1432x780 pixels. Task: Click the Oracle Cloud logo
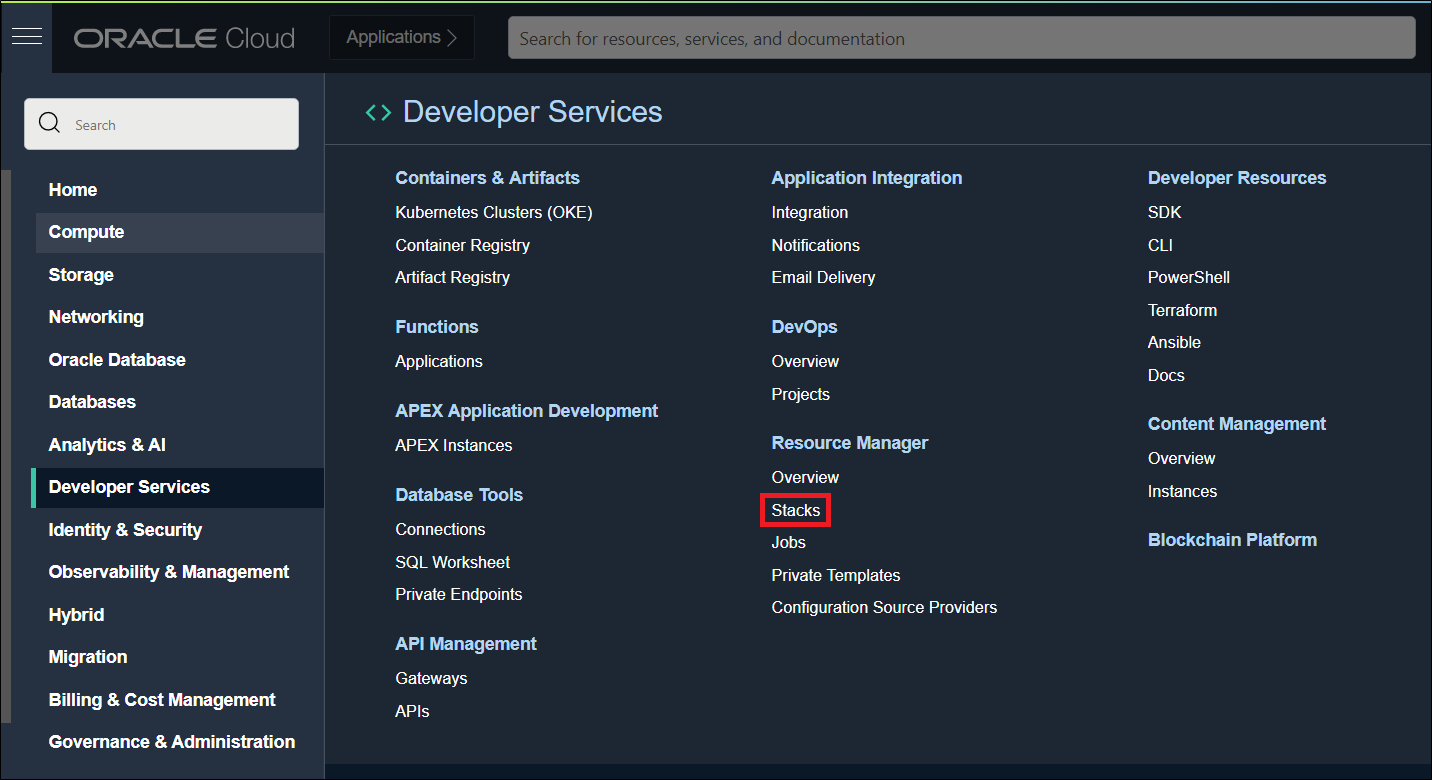tap(184, 37)
